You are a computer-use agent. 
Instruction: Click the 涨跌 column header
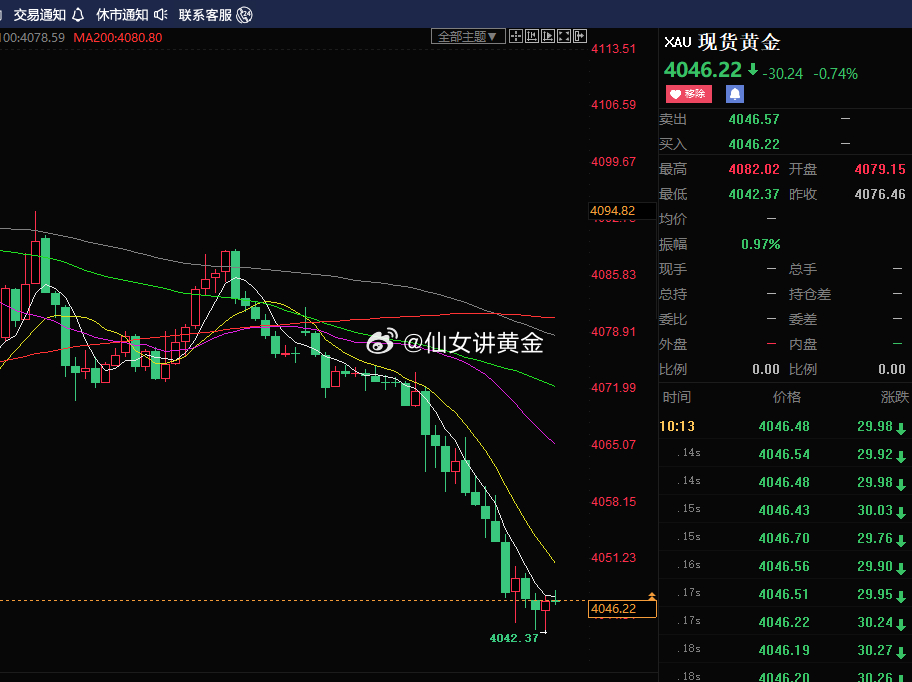pyautogui.click(x=895, y=397)
